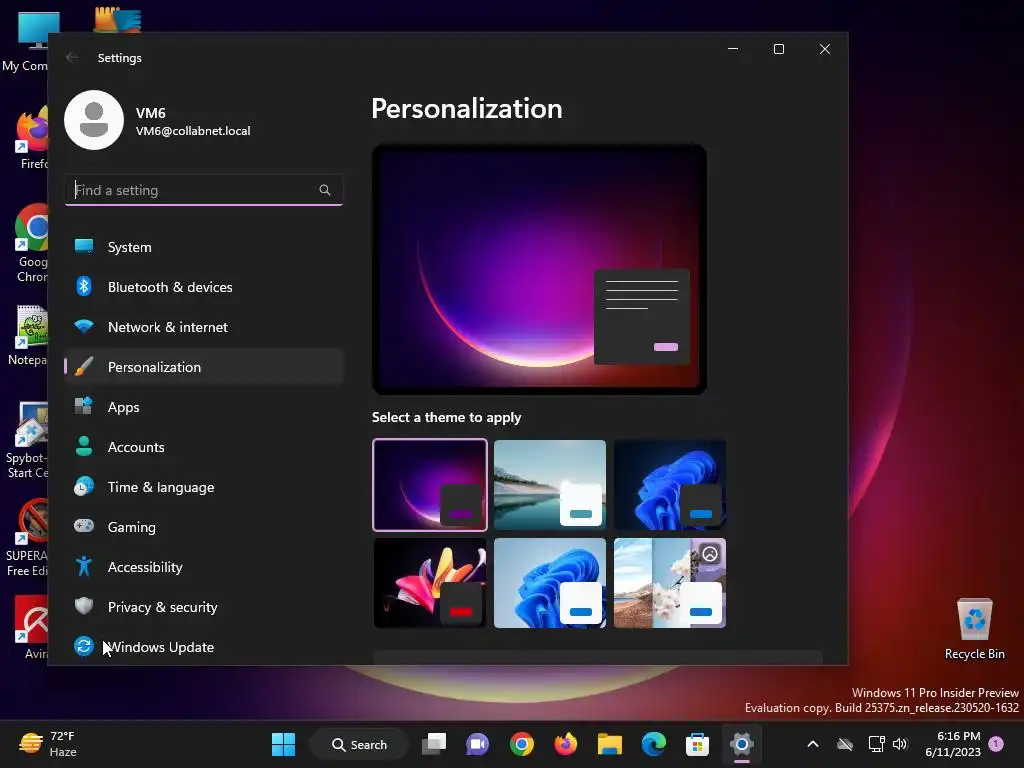Launch Google Chrome from the taskbar

pyautogui.click(x=522, y=744)
